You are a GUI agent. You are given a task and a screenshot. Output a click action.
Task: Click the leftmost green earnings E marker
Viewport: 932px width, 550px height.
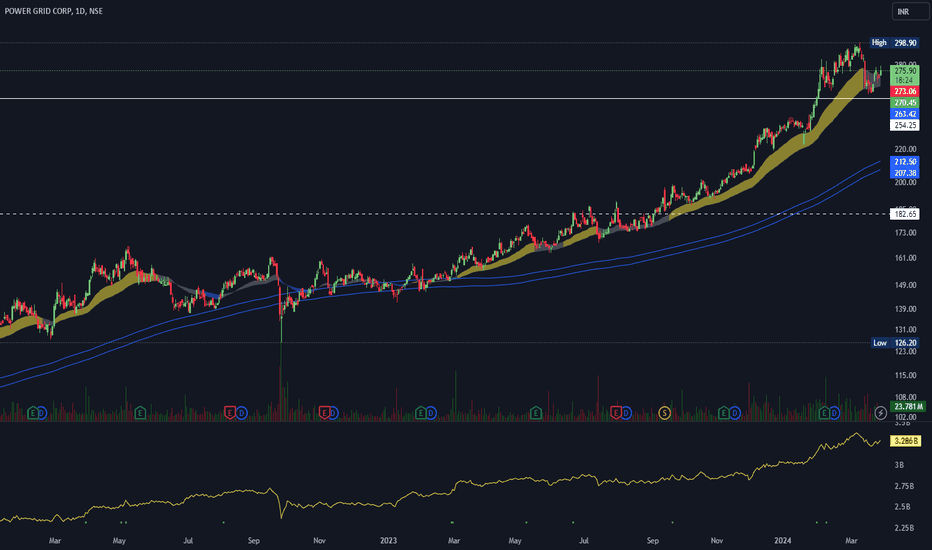pyautogui.click(x=33, y=413)
